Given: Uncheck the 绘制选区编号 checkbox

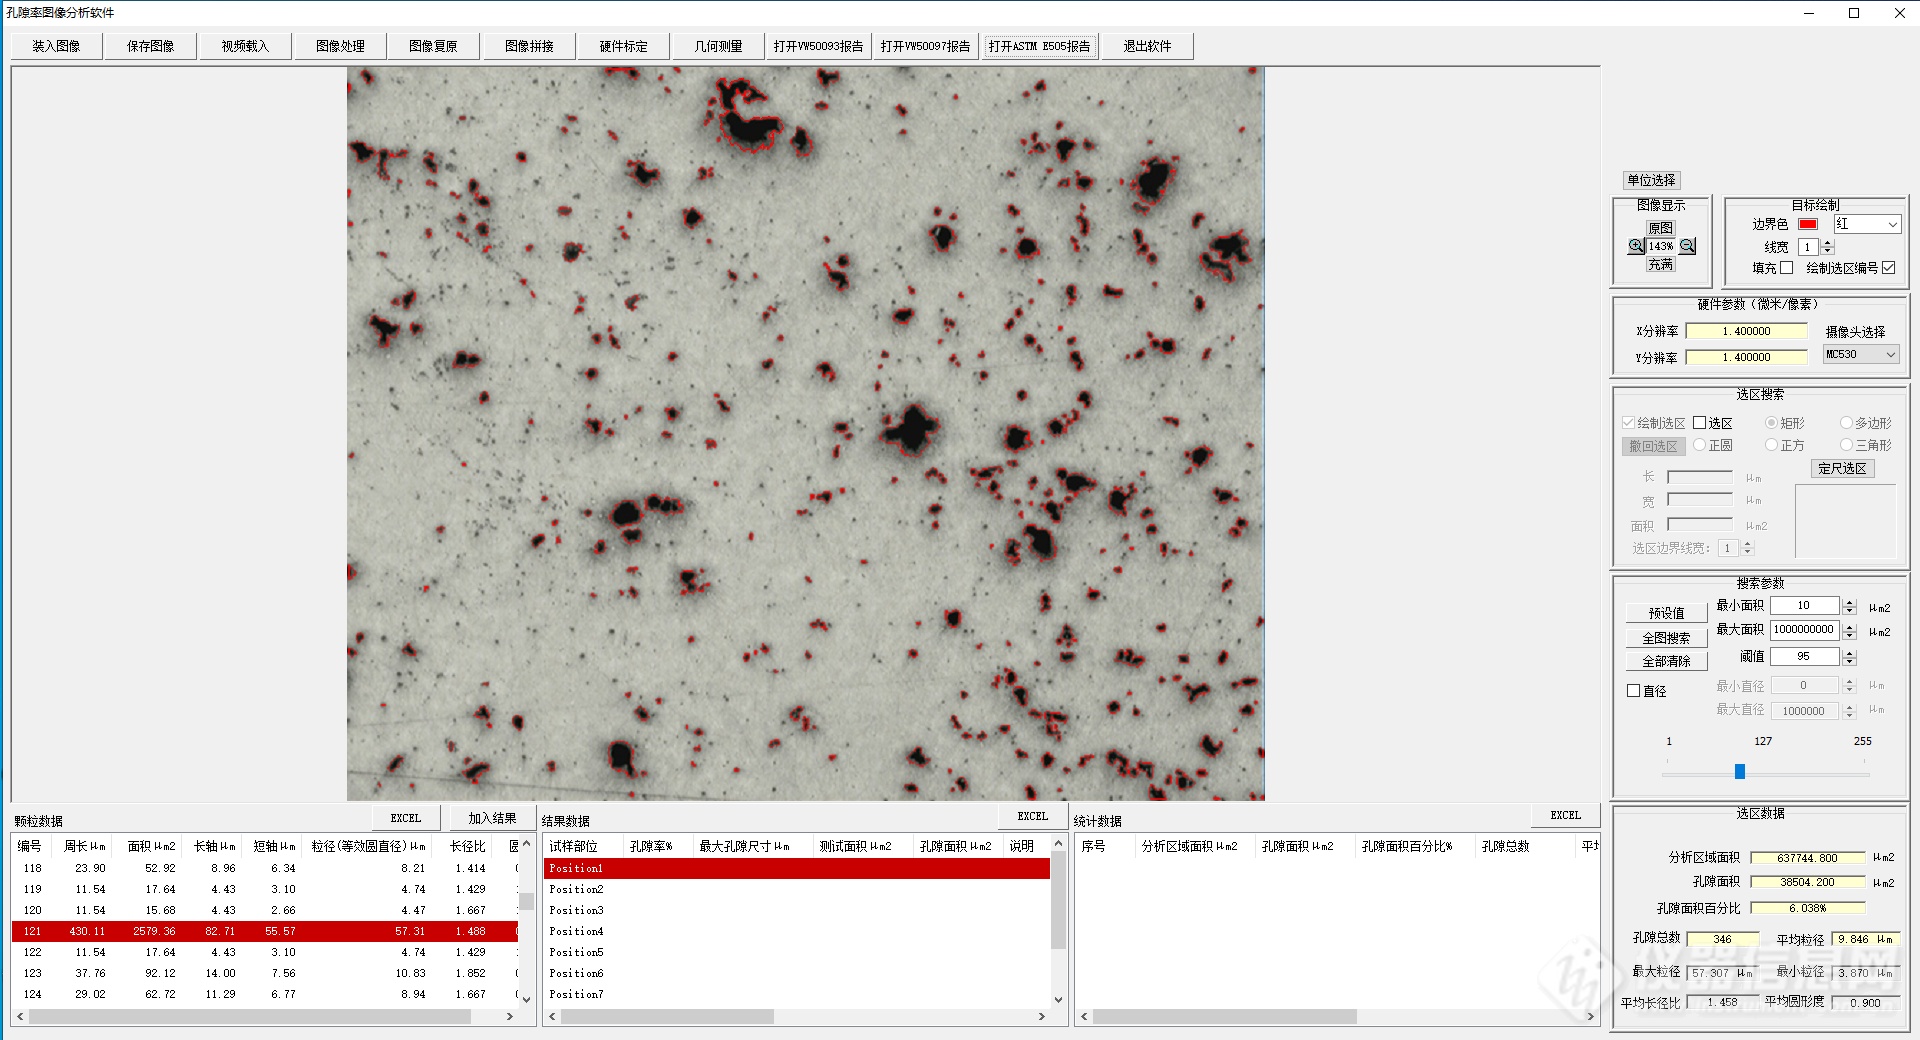Looking at the screenshot, I should tap(1888, 268).
